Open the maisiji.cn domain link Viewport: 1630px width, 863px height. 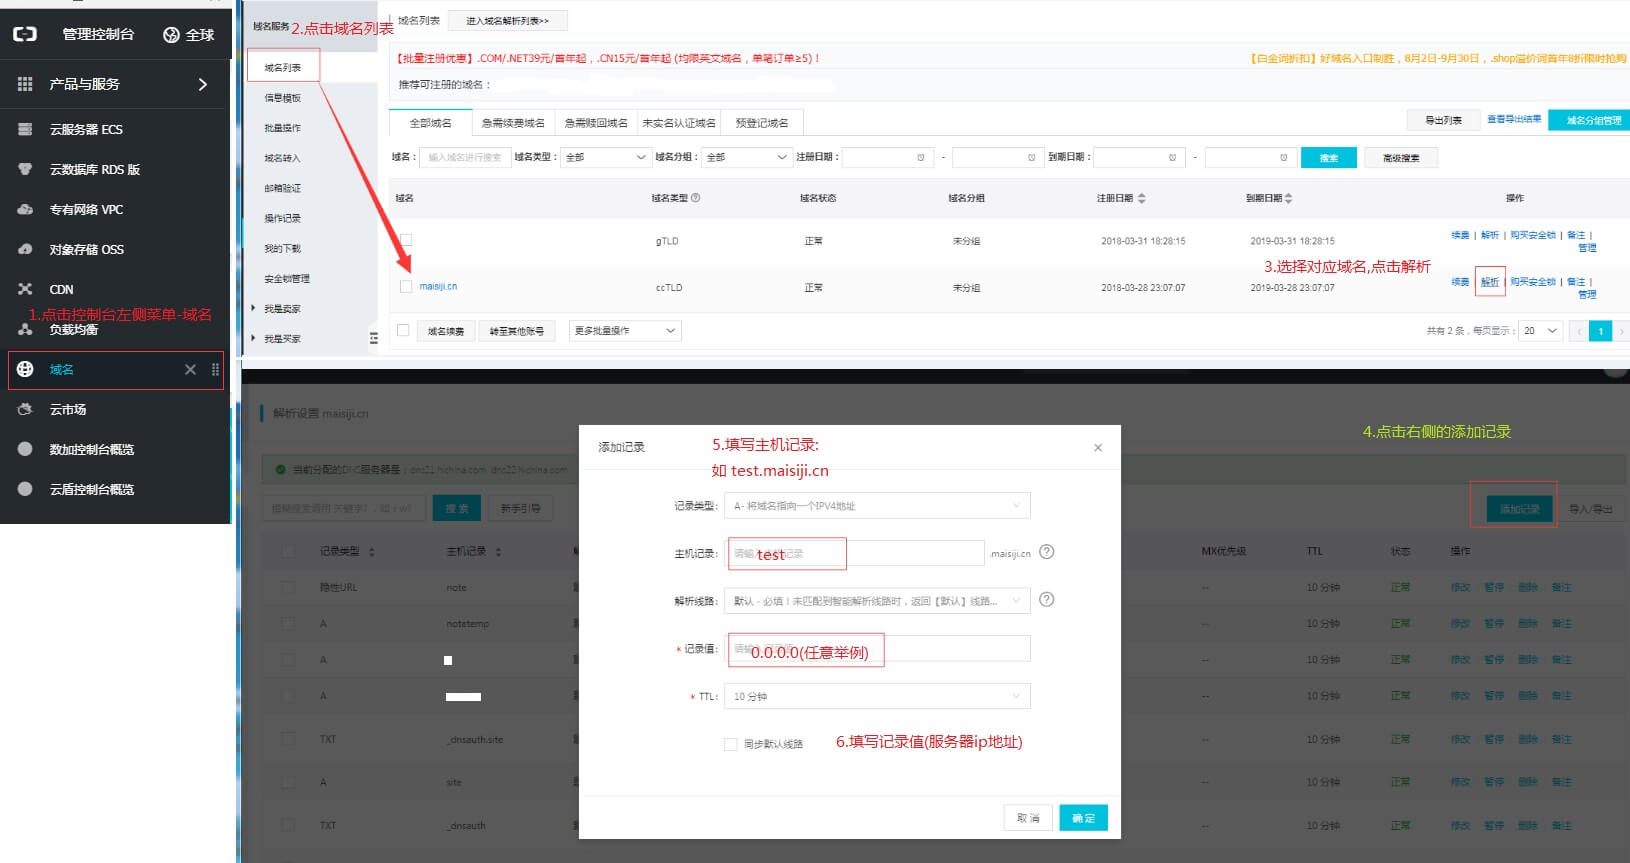438,286
